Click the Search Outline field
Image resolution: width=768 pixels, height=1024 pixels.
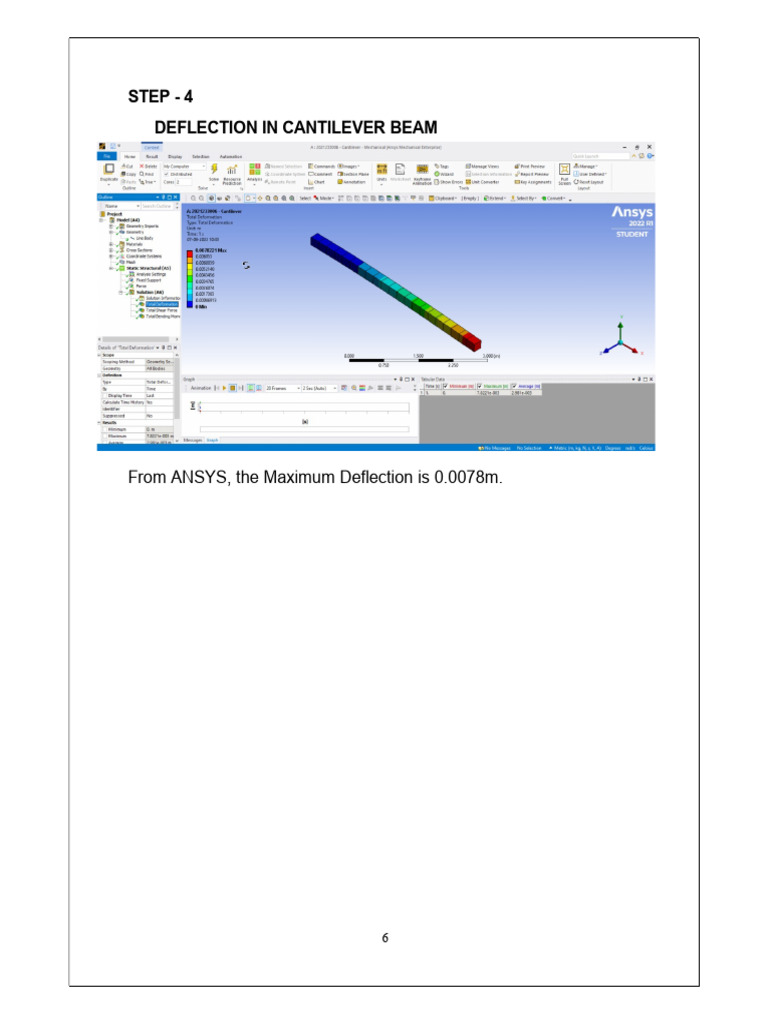pos(157,206)
